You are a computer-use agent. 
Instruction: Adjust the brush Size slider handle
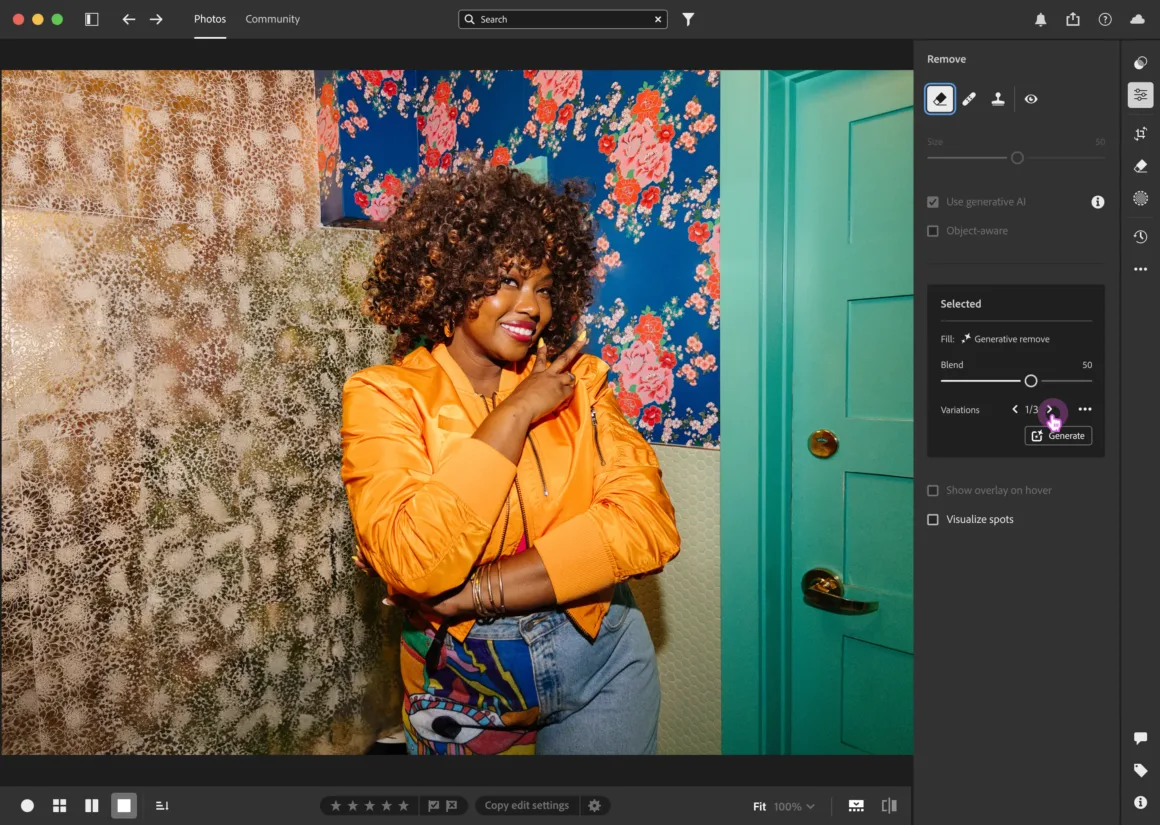tap(1017, 158)
